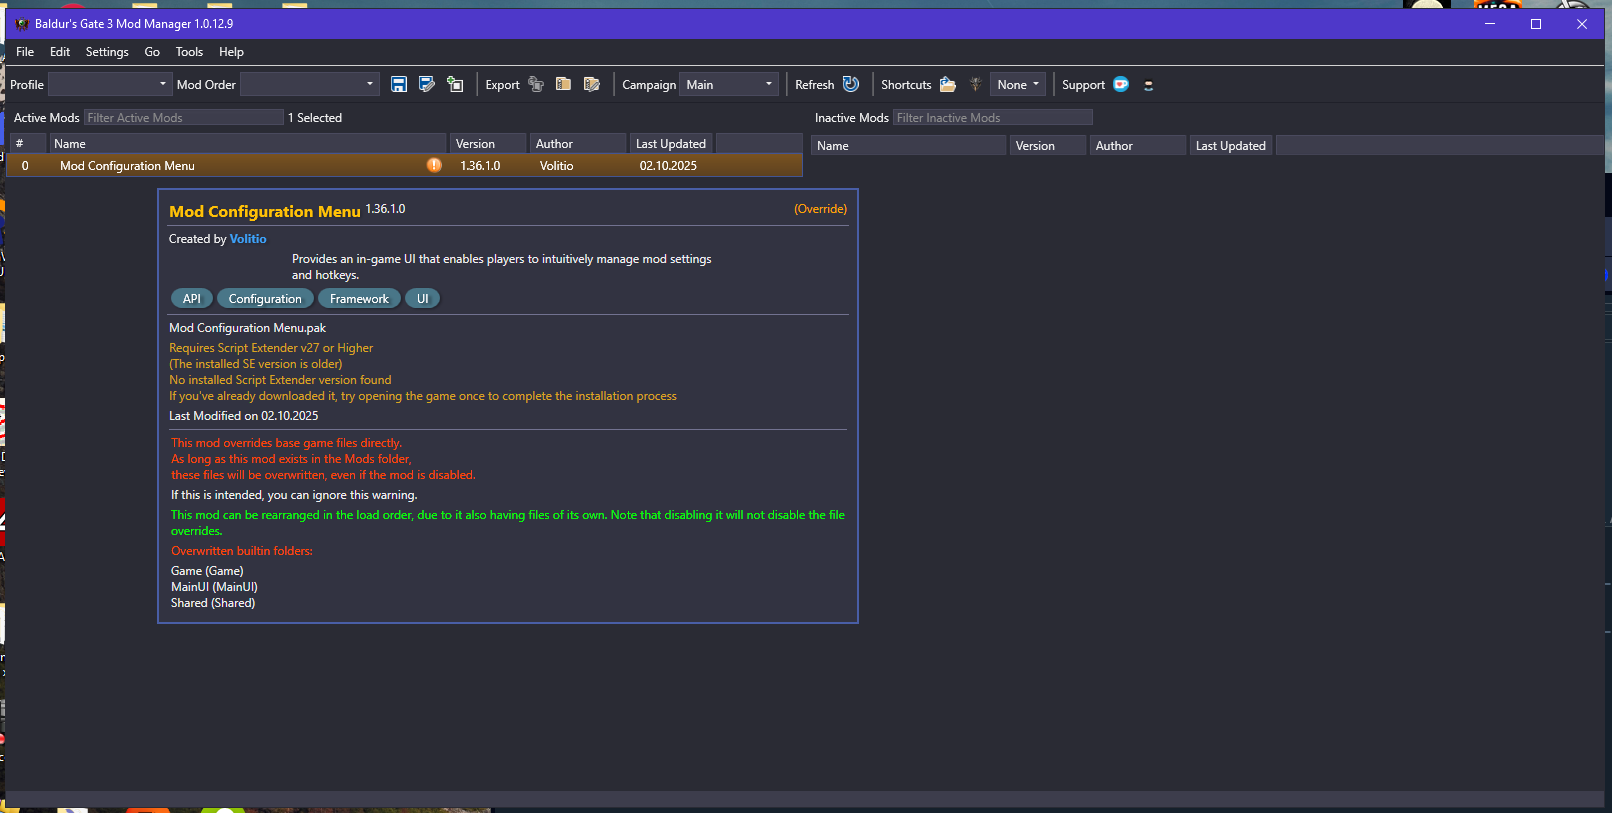
Task: Export load order to game icon
Action: [536, 84]
